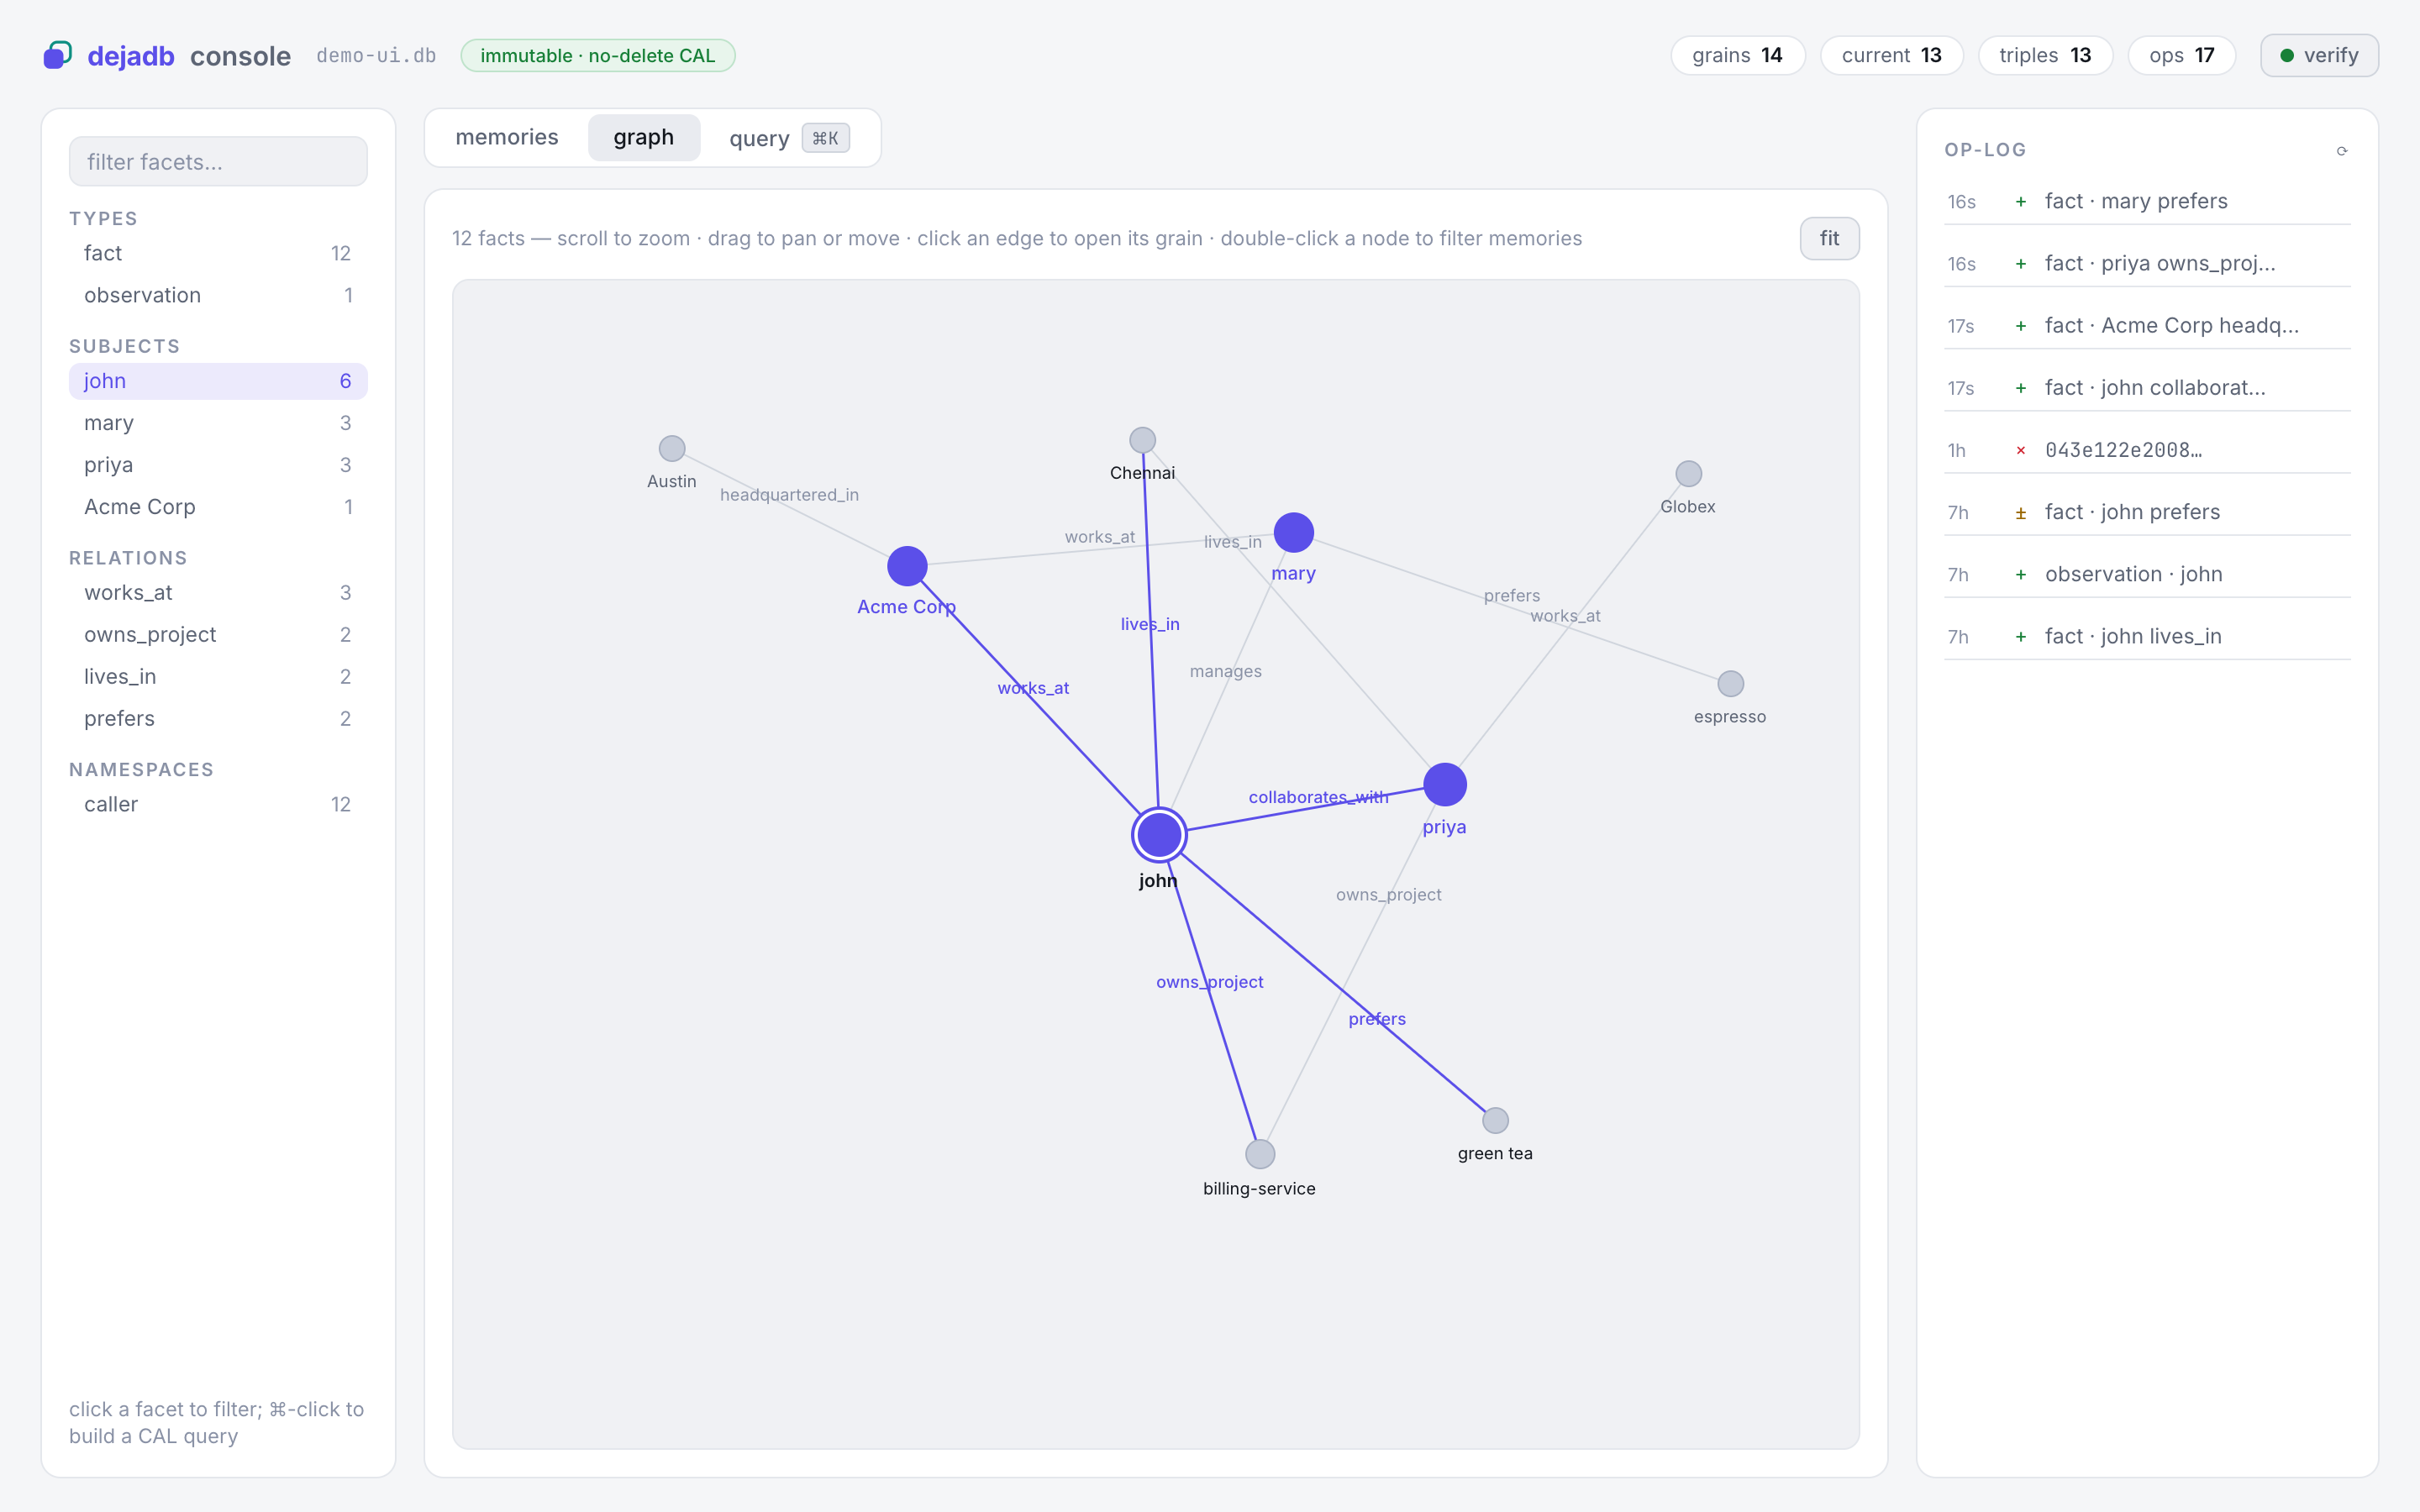This screenshot has width=2420, height=1512.
Task: Click the collaborates_with edge label
Action: pos(1318,797)
